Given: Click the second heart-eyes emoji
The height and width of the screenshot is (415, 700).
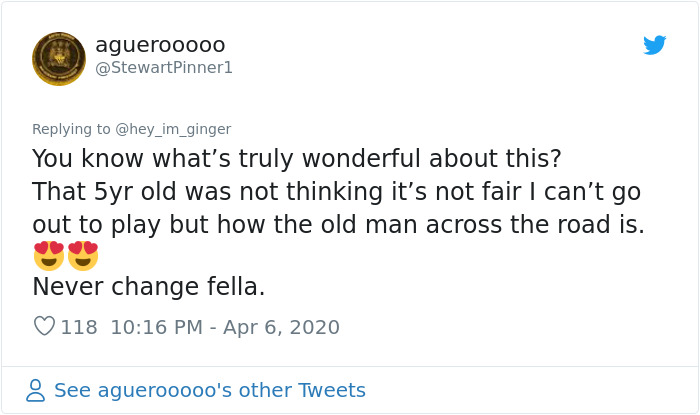Looking at the screenshot, I should point(83,256).
